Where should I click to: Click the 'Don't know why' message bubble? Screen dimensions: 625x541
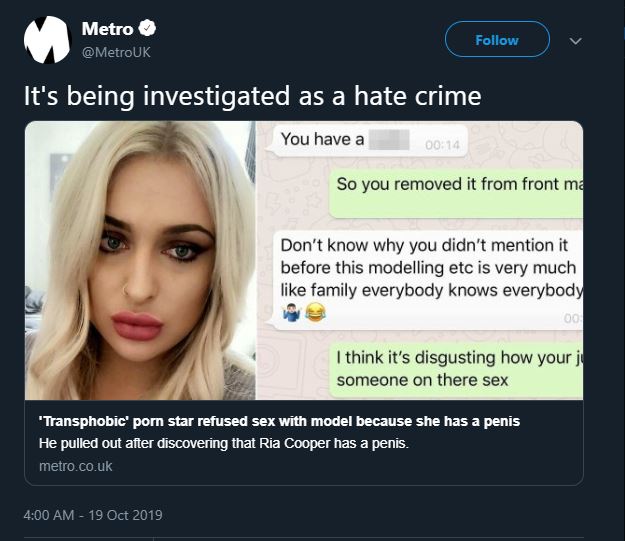pyautogui.click(x=428, y=281)
